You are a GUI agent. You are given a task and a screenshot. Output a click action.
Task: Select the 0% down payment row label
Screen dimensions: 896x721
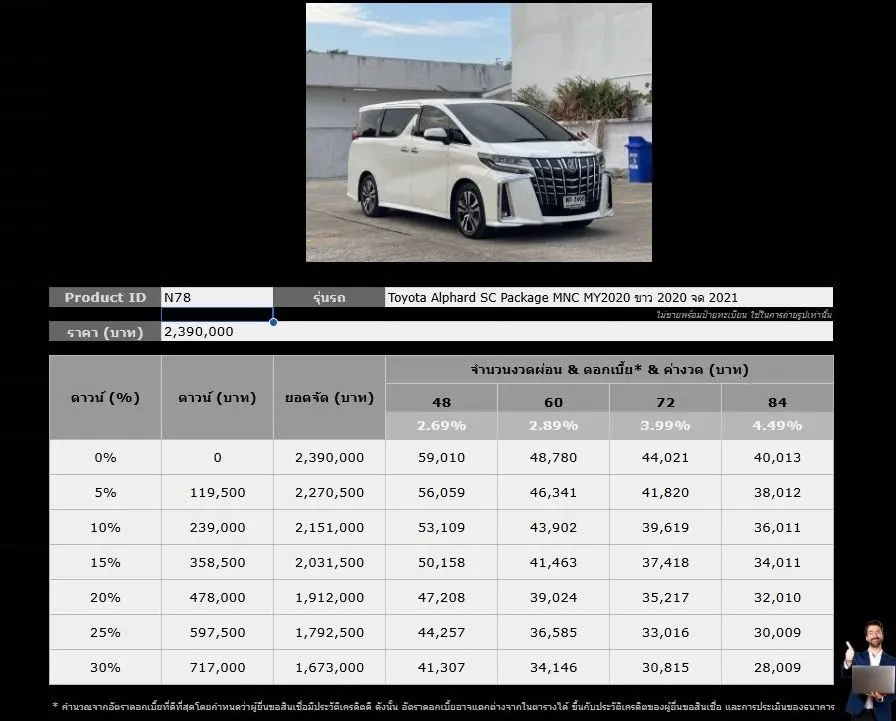point(105,457)
